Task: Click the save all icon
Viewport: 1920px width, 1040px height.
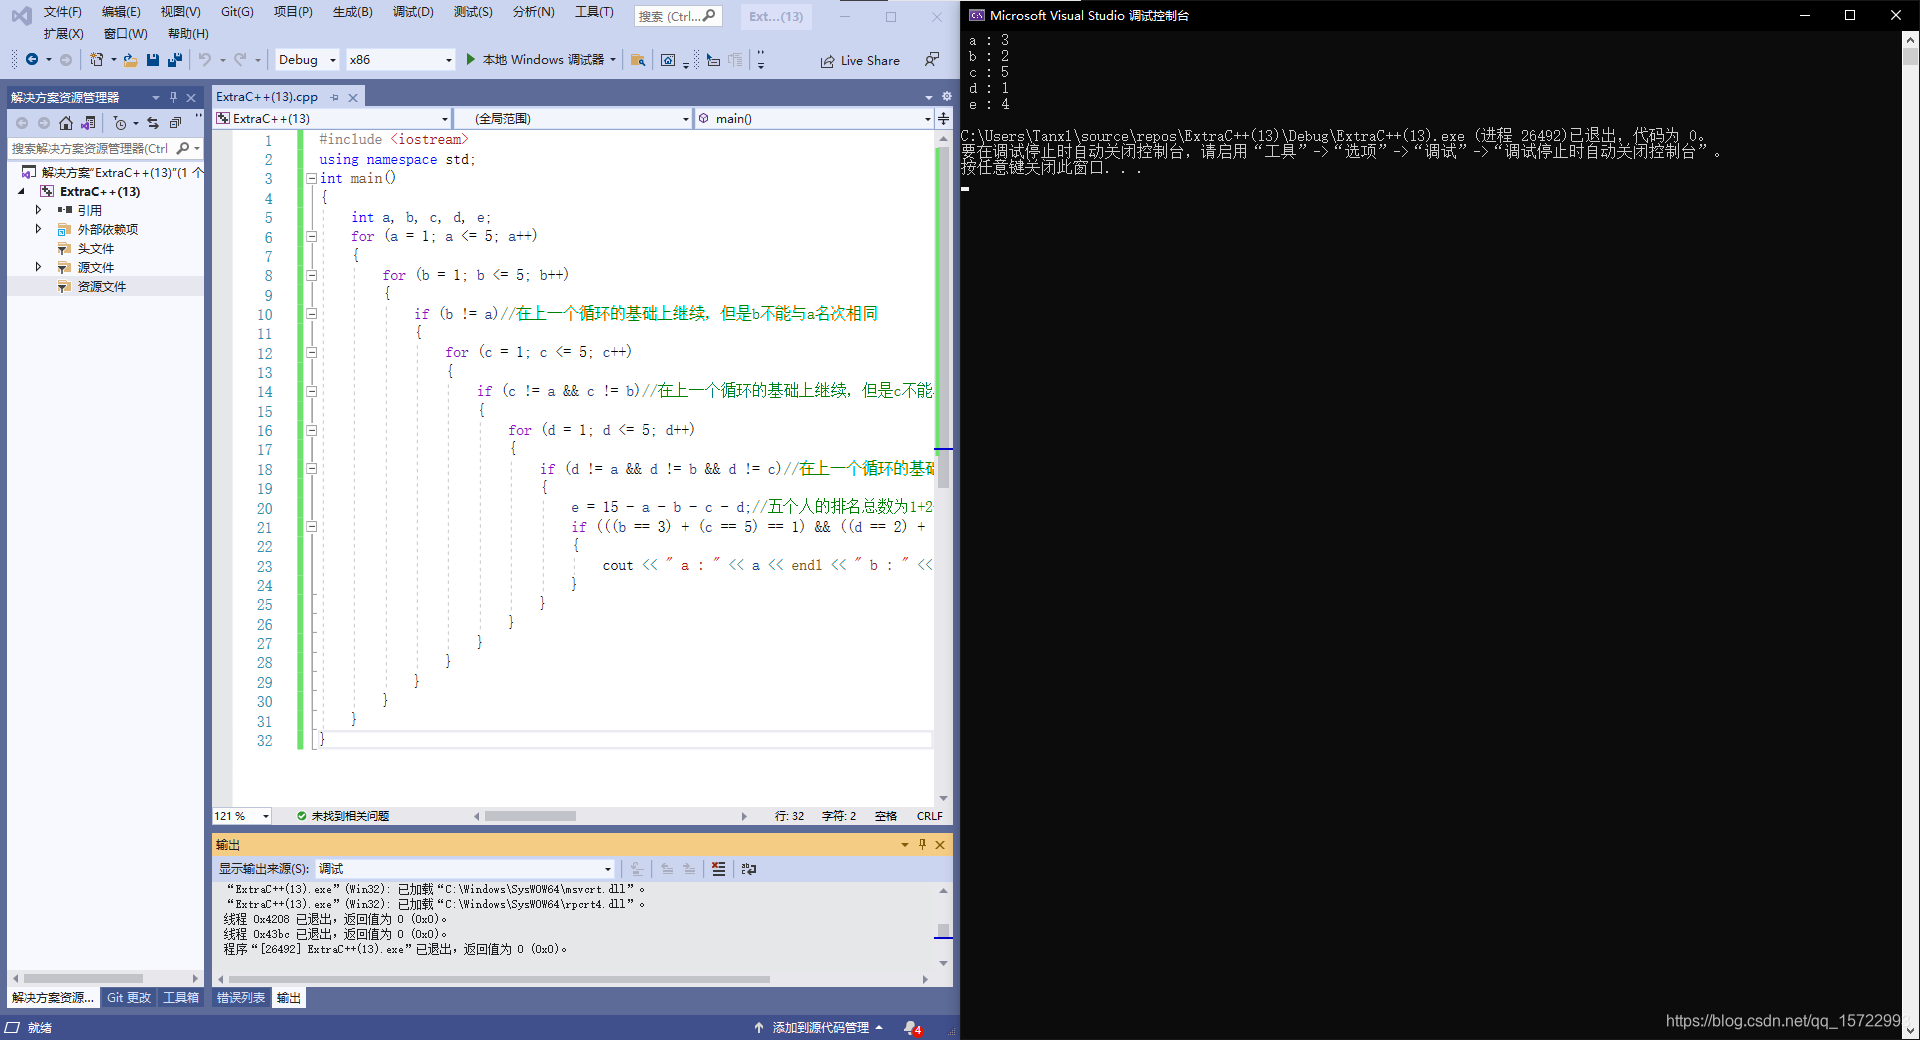Action: (175, 60)
